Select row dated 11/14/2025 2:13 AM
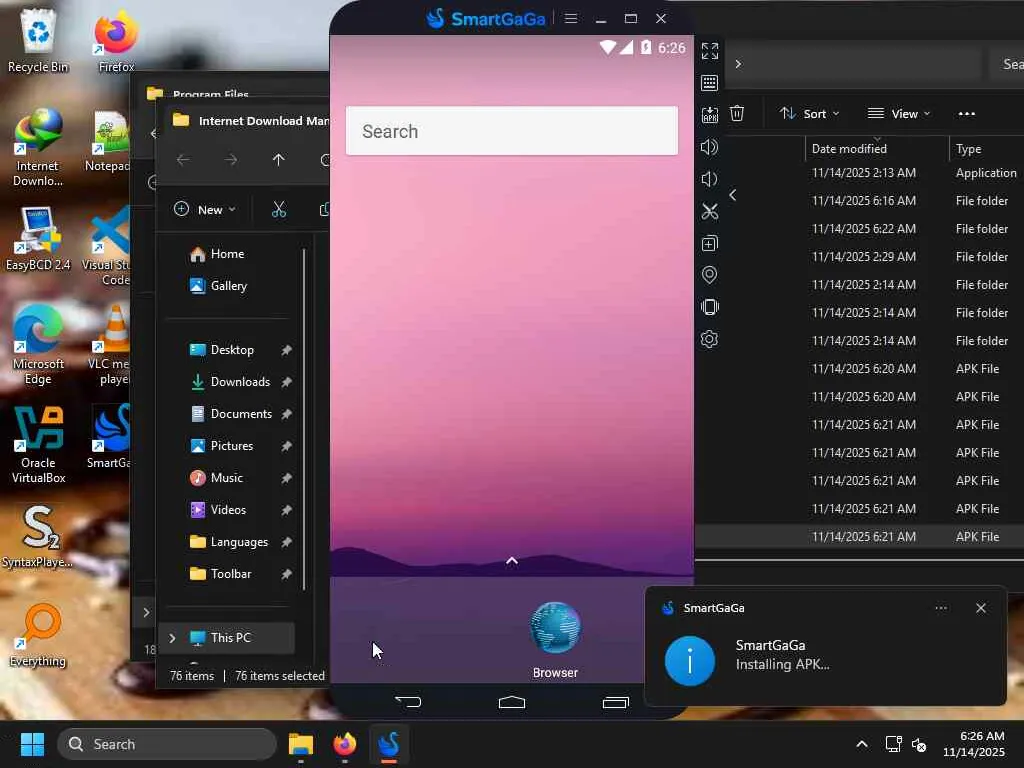This screenshot has width=1024, height=768. pos(864,173)
